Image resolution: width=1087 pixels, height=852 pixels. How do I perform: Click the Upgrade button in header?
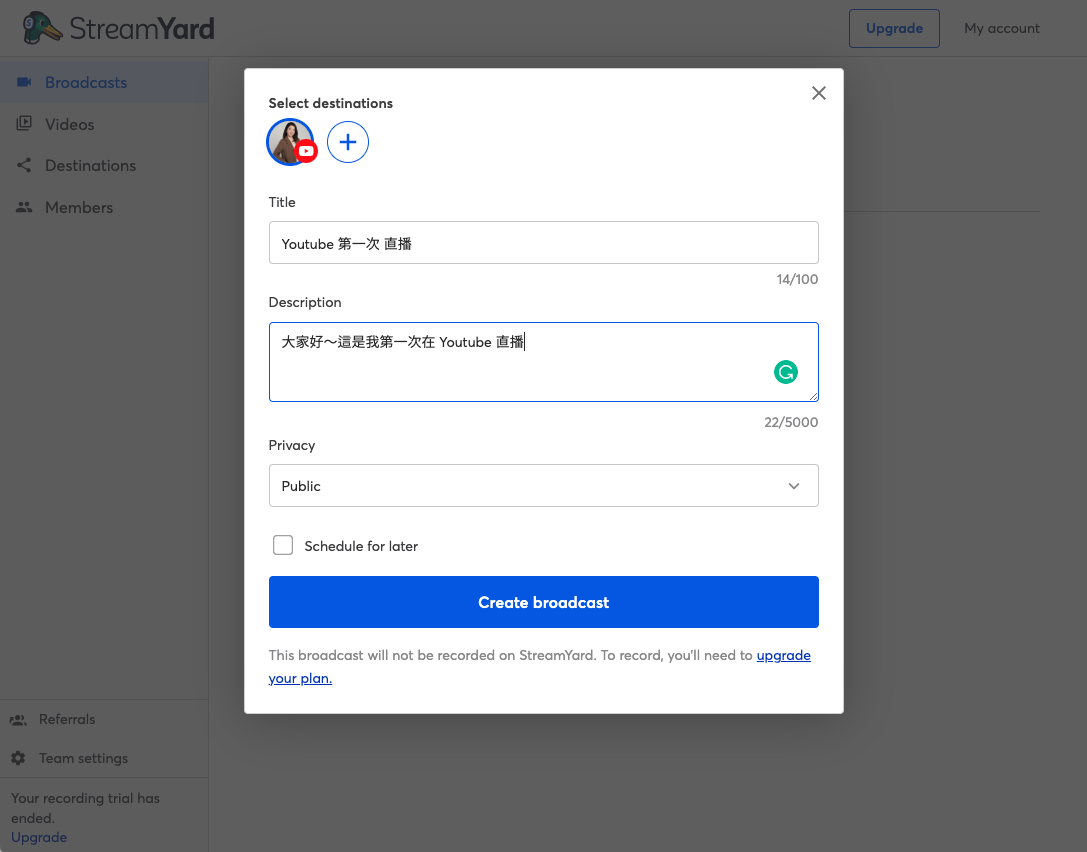[x=894, y=28]
